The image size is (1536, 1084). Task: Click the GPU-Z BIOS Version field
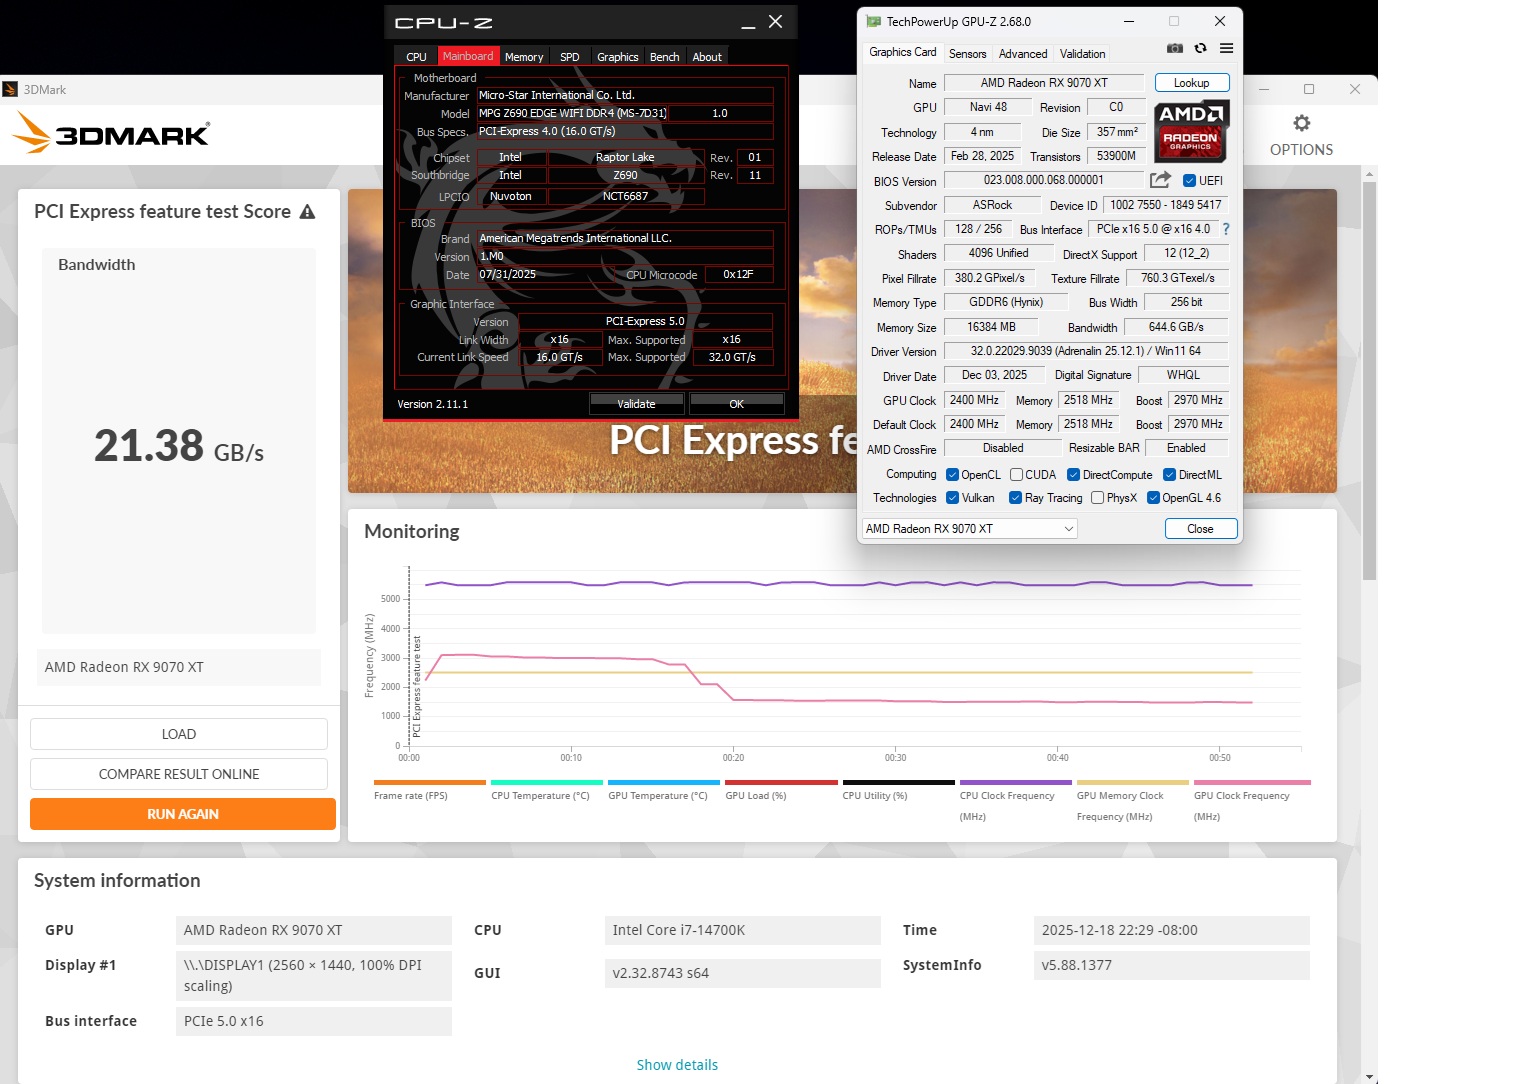pyautogui.click(x=1044, y=180)
